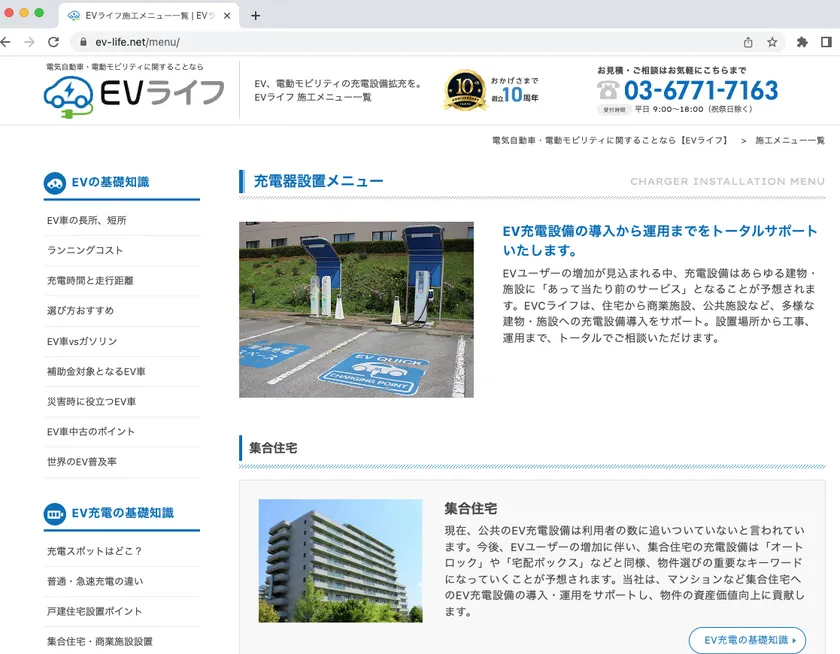
Task: Open 充電時間と走行距離 in sidebar
Action: [x=90, y=280]
